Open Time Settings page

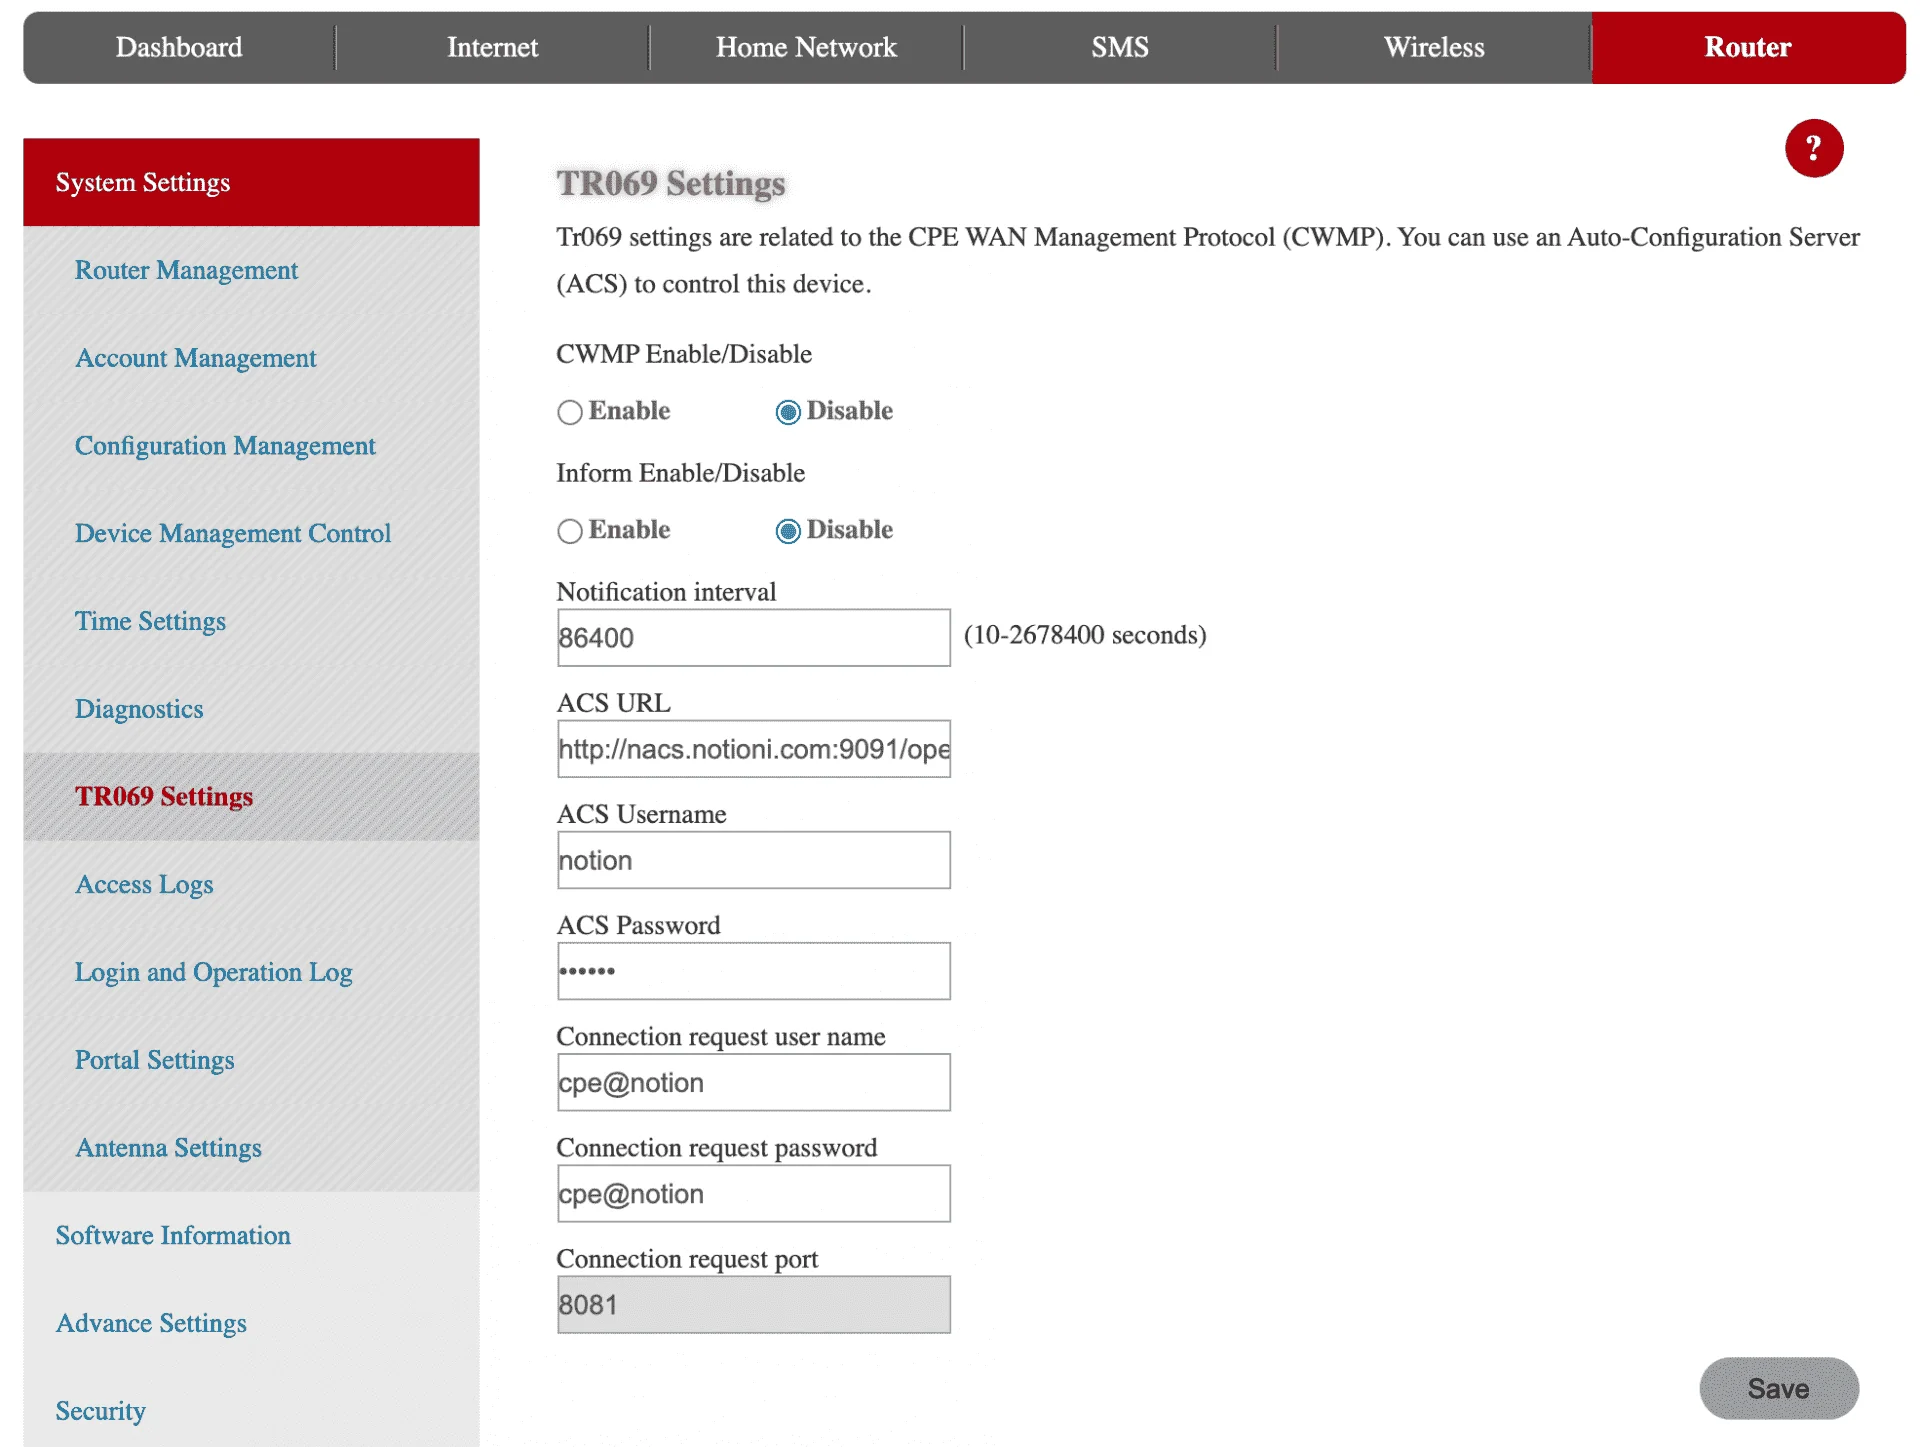click(x=251, y=621)
